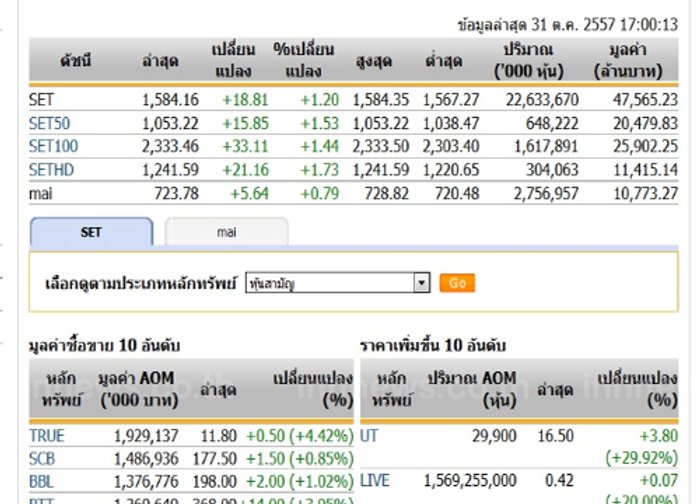Screen dimensions: 700x504
Task: Select mai last value 723.78
Action: 176,194
